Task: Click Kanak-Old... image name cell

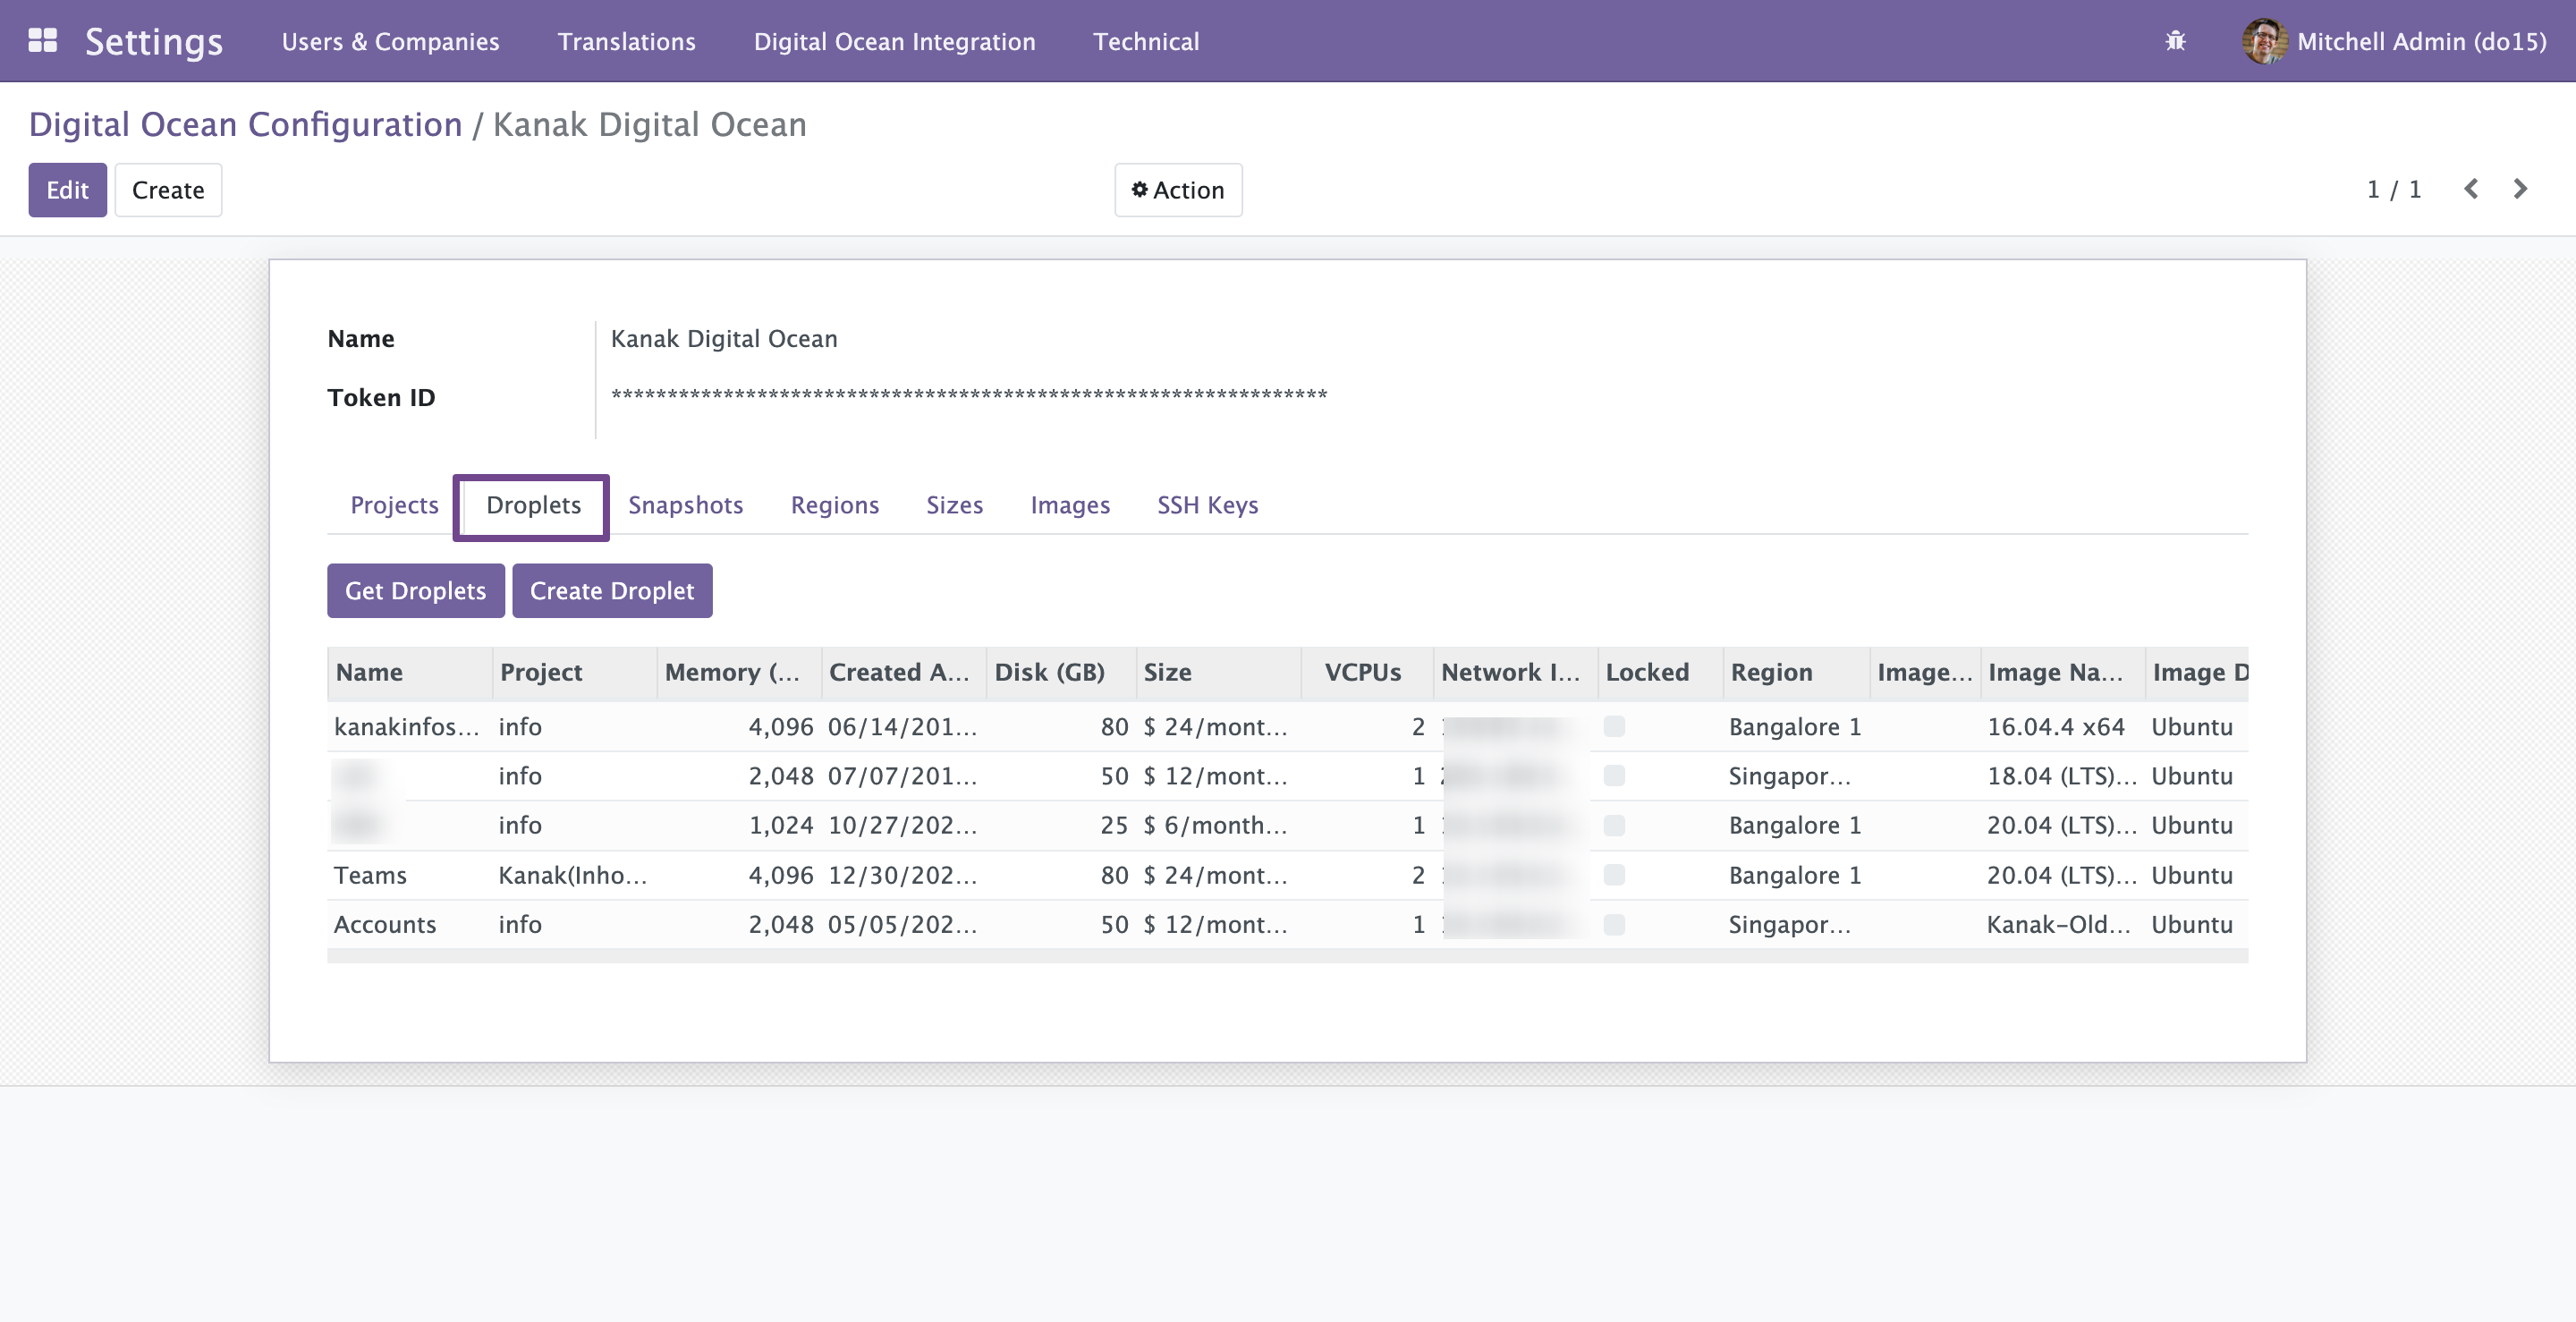Action: 2058,924
